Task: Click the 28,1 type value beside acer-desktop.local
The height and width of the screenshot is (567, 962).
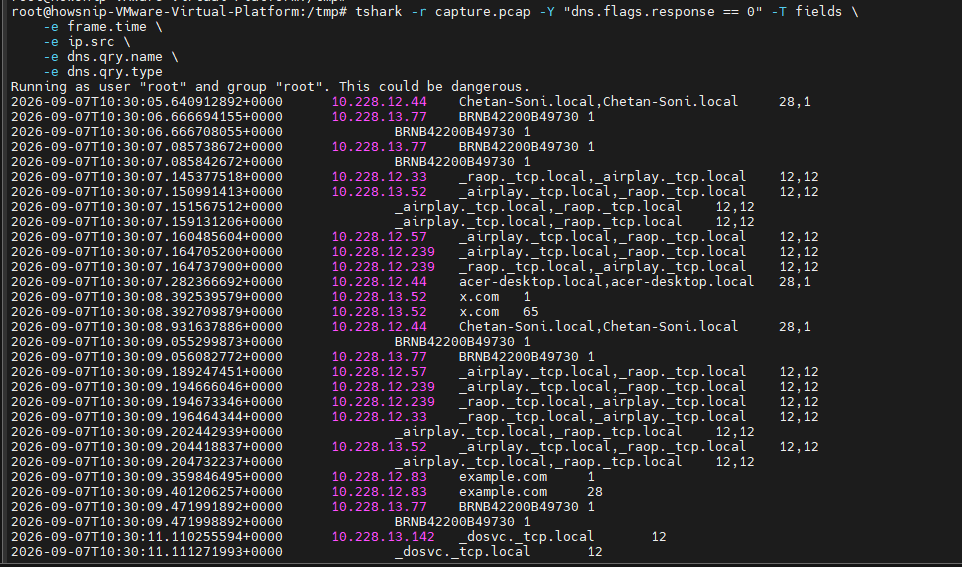Action: pos(795,282)
